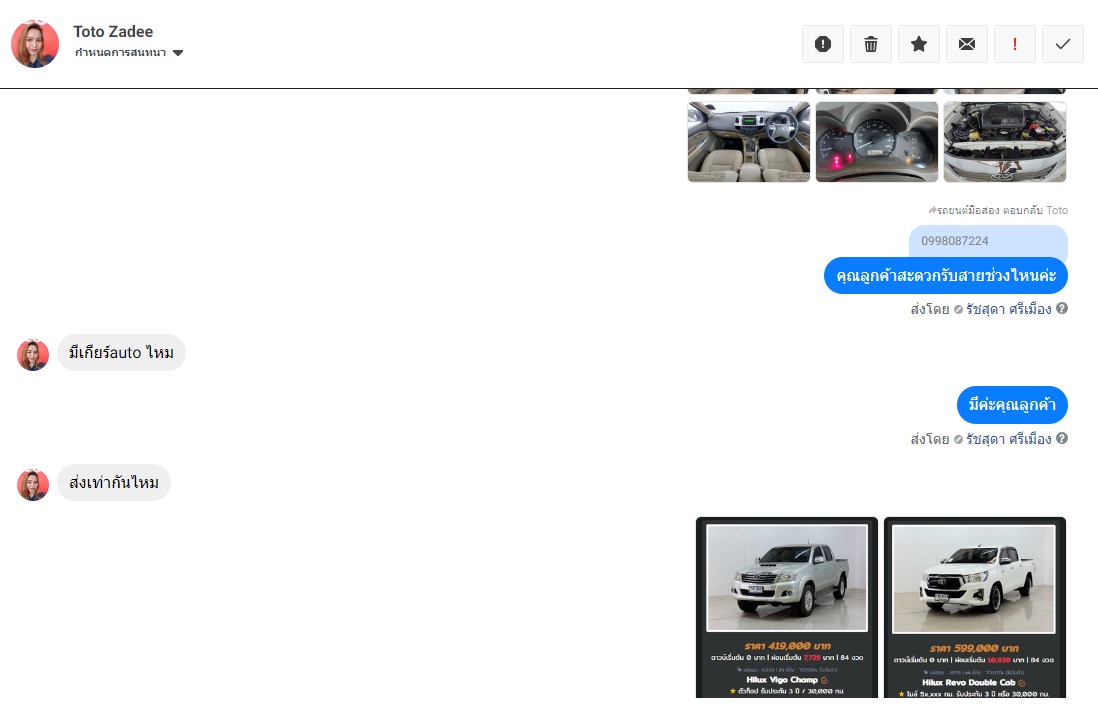Open the car interior dashboard photo
The height and width of the screenshot is (710, 1098).
pos(749,142)
